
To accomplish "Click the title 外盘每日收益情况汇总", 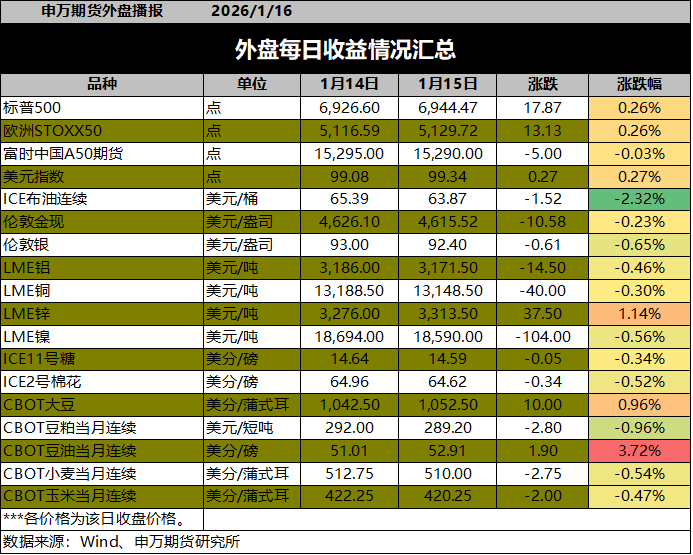I will pyautogui.click(x=345, y=49).
